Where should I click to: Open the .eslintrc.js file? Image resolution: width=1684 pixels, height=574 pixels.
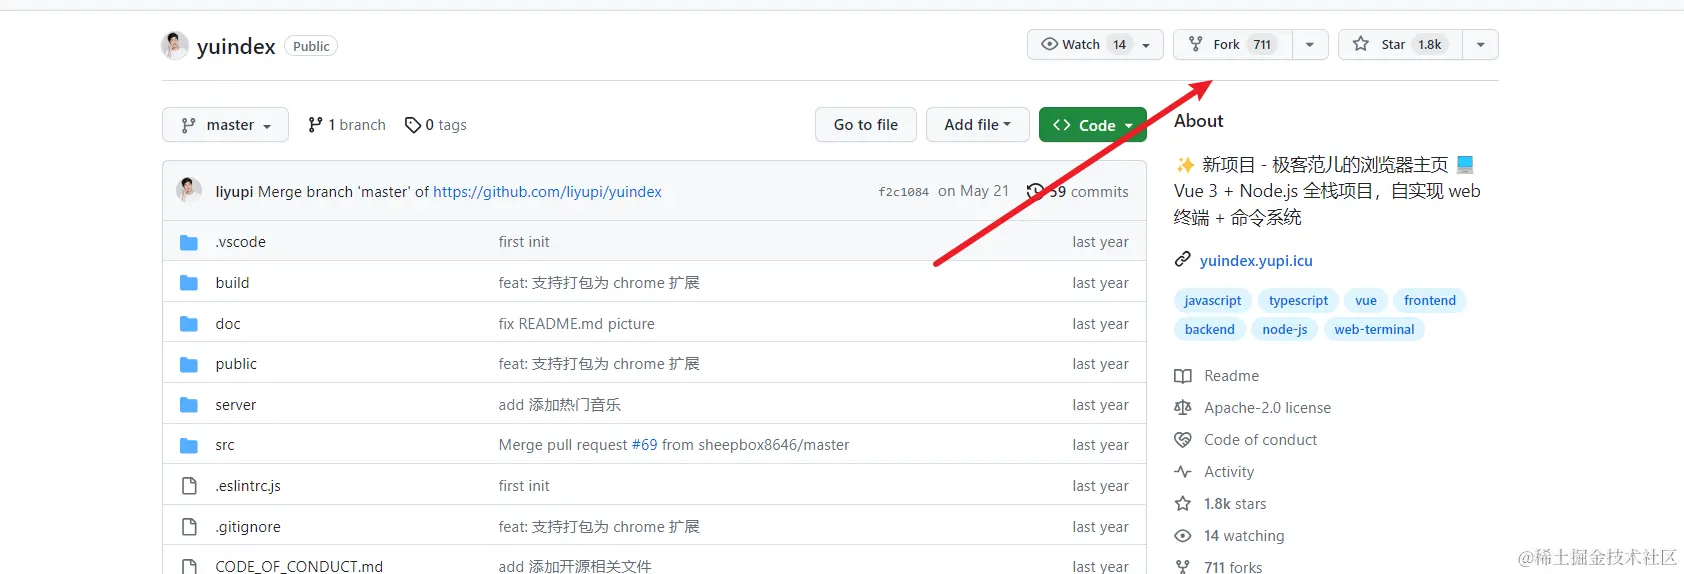[248, 486]
